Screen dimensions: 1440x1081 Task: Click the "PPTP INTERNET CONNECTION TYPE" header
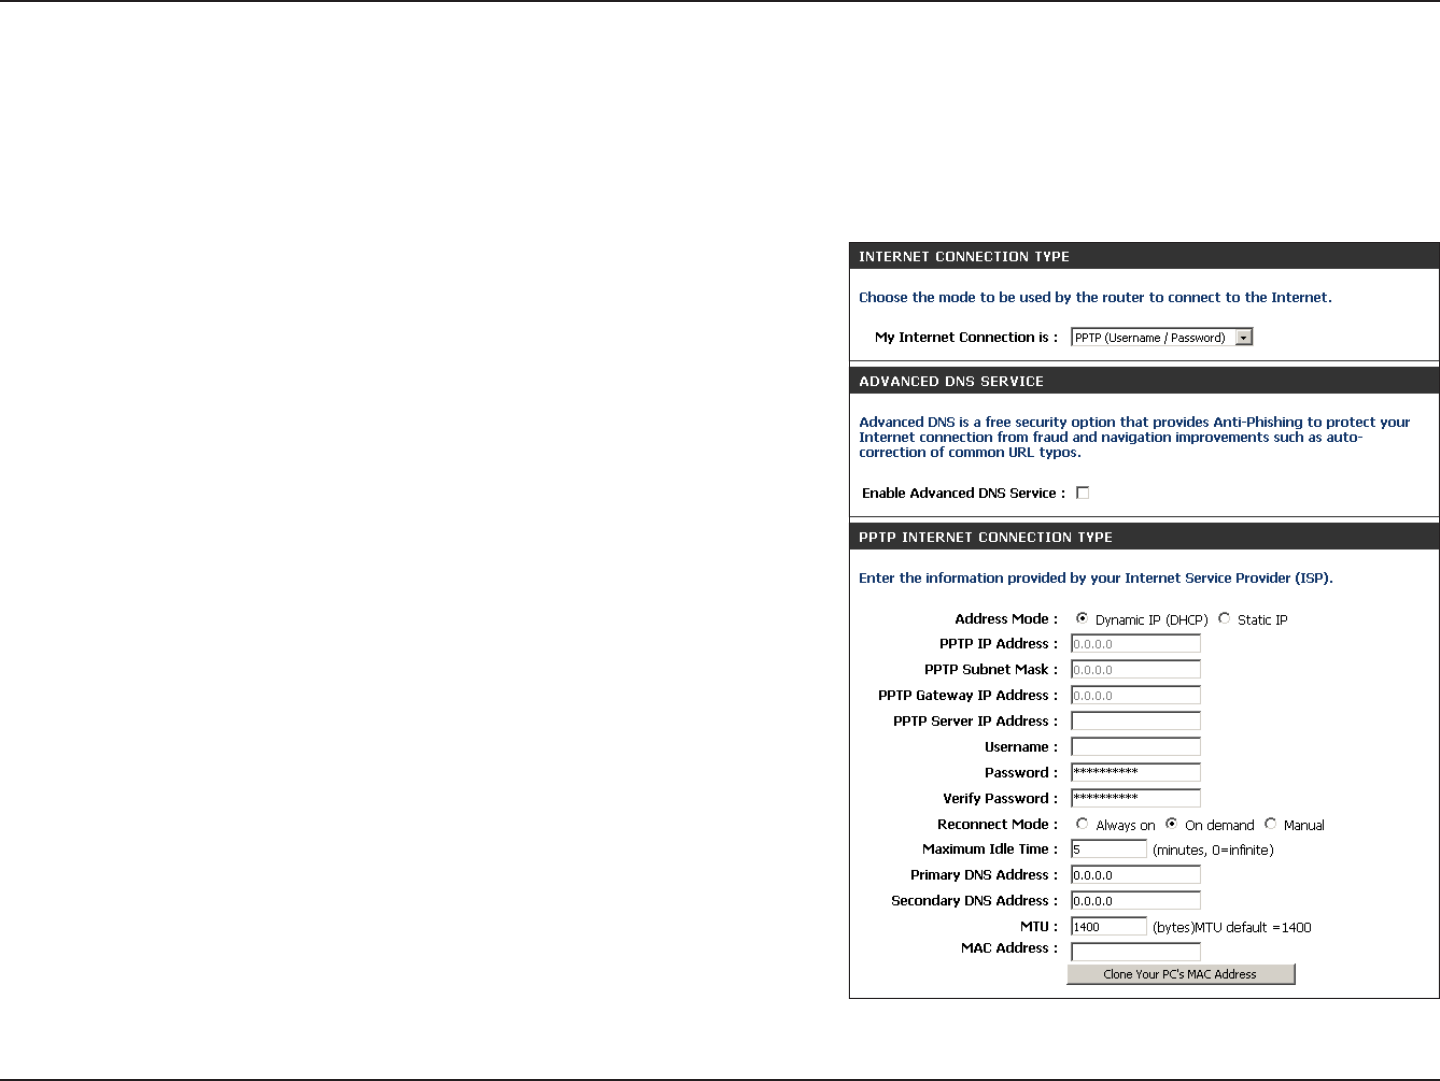[x=1144, y=537]
